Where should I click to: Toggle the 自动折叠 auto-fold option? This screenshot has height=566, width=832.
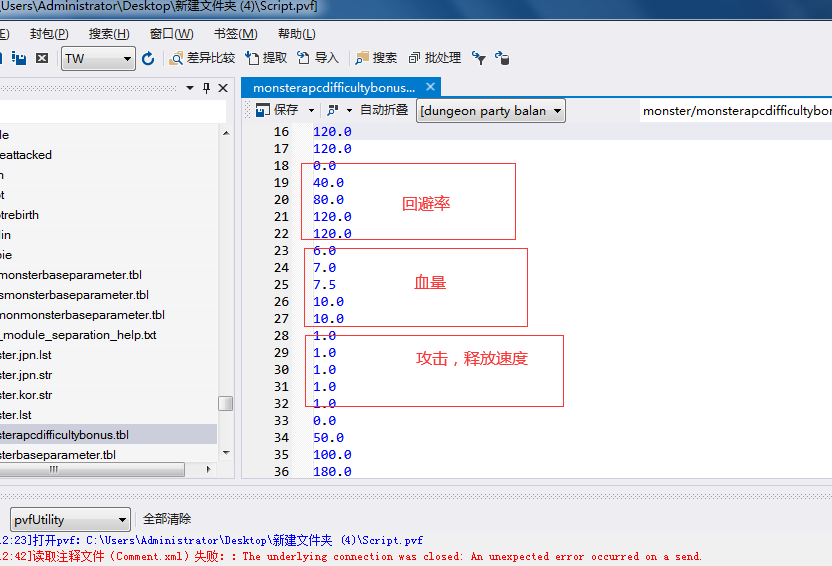coord(384,110)
